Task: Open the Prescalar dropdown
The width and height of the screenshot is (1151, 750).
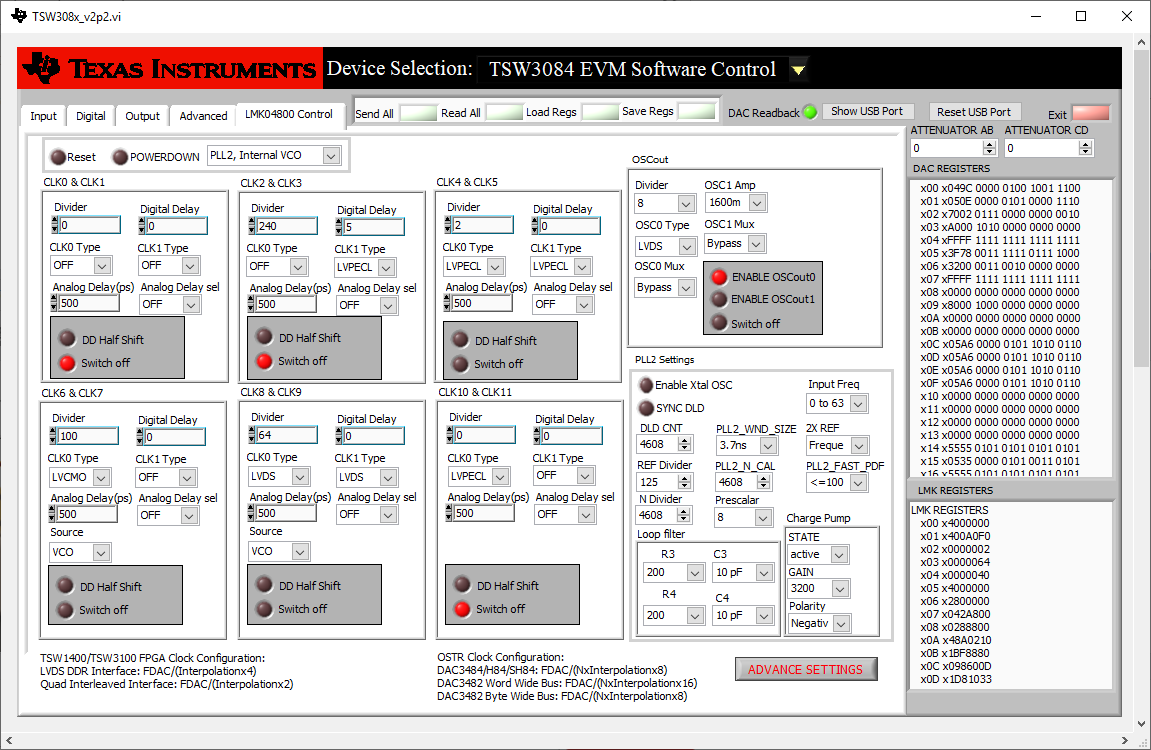Action: [763, 517]
